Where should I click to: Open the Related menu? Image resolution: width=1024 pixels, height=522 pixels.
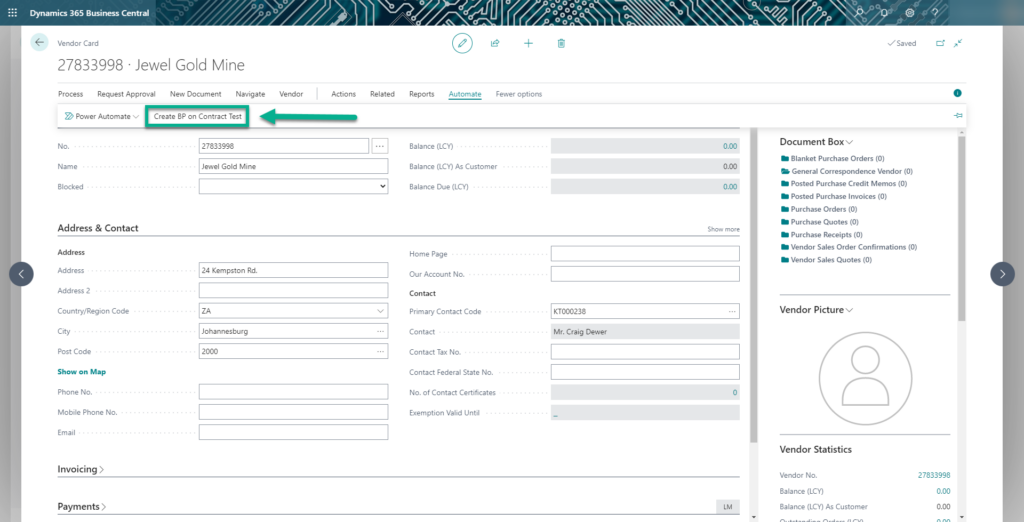click(382, 94)
